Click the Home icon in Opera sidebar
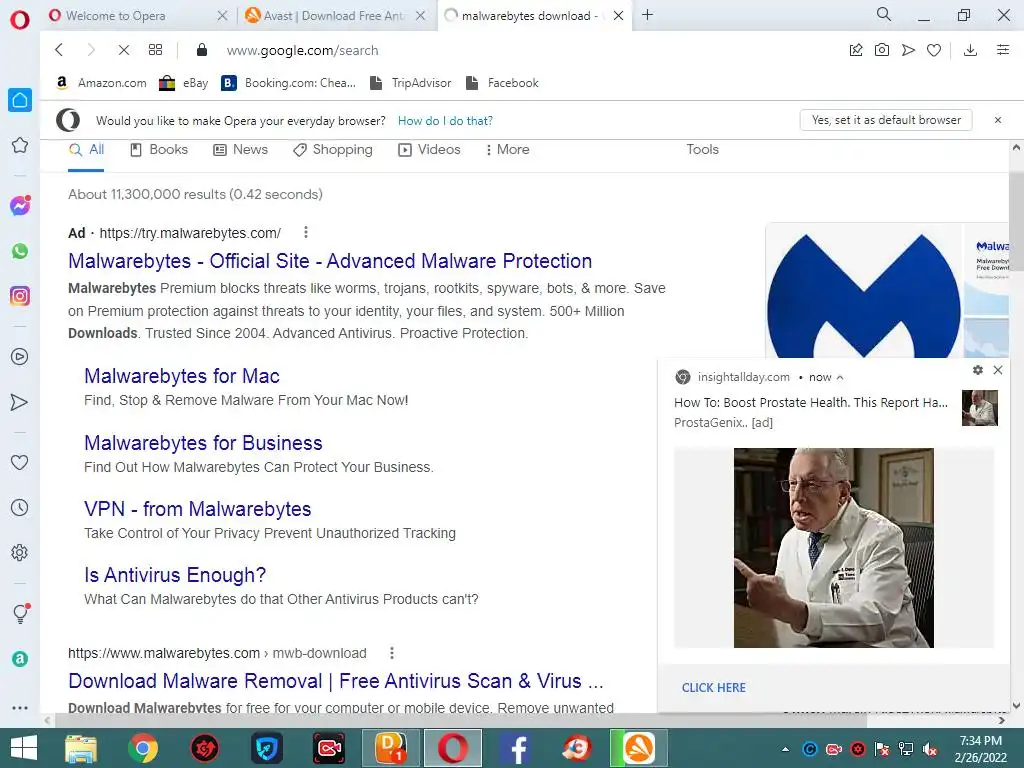The width and height of the screenshot is (1024, 768). coord(20,100)
